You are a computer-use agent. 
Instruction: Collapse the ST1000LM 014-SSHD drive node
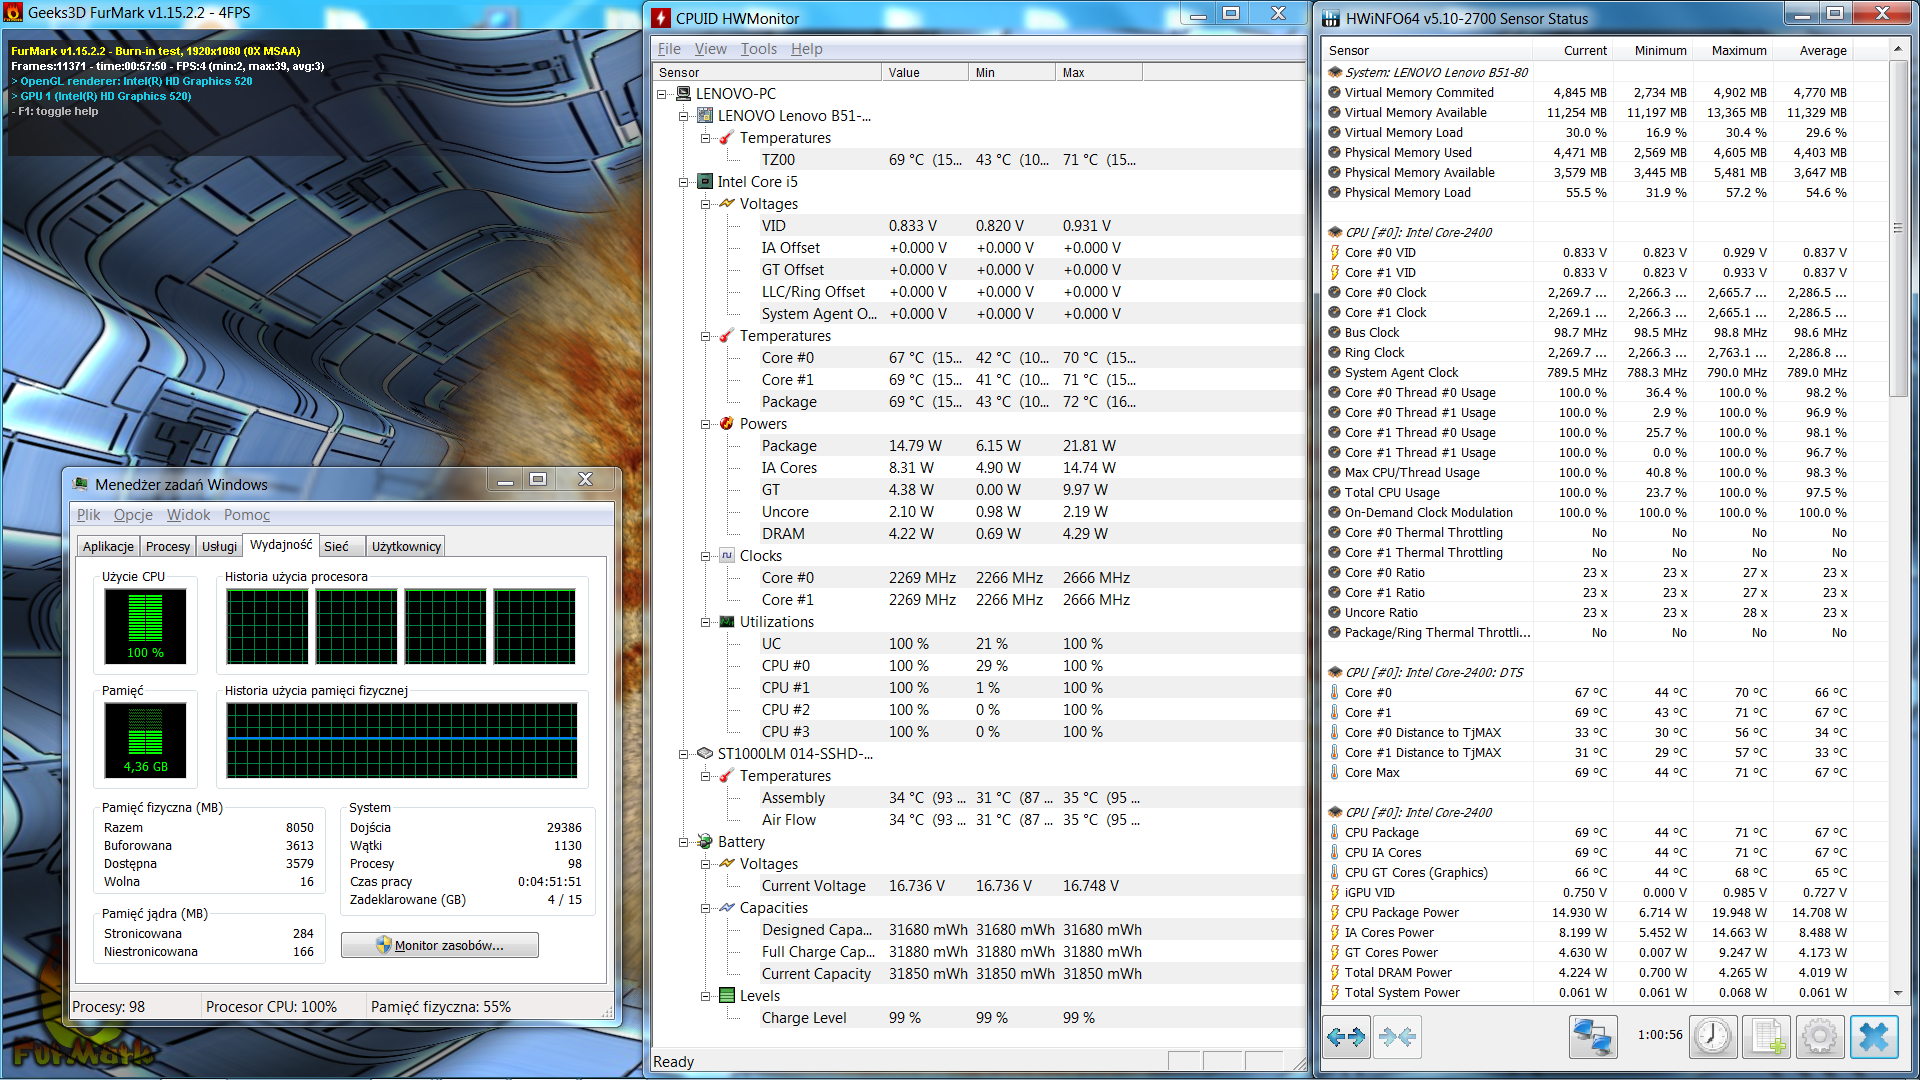click(684, 754)
